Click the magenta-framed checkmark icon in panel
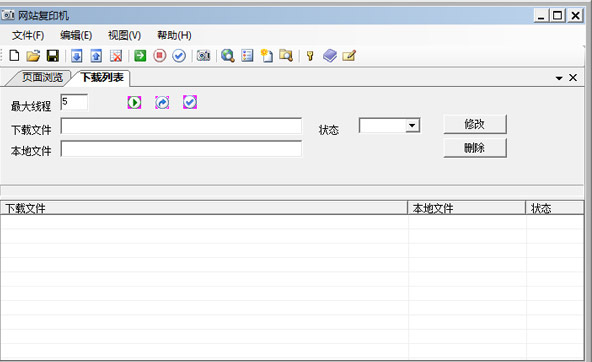Image resolution: width=592 pixels, height=362 pixels. (190, 102)
